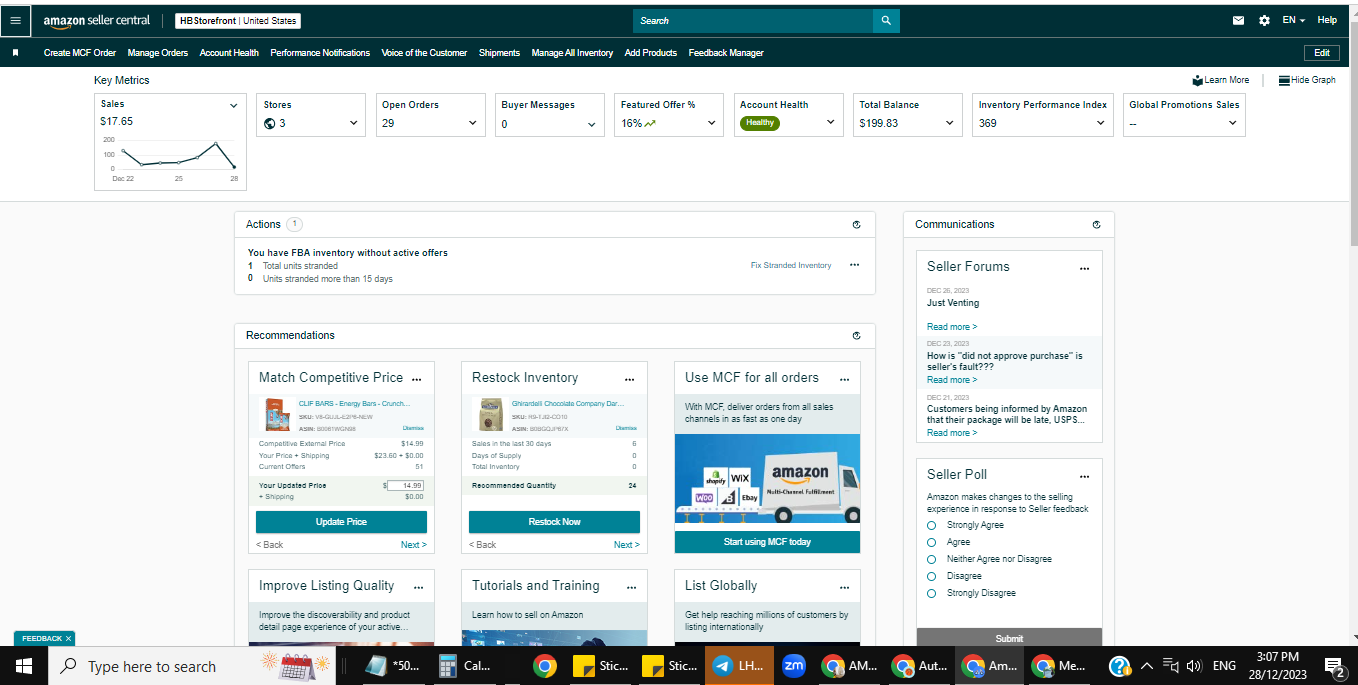The height and width of the screenshot is (685, 1358).
Task: Open the Calculator taskbar item
Action: 464,666
